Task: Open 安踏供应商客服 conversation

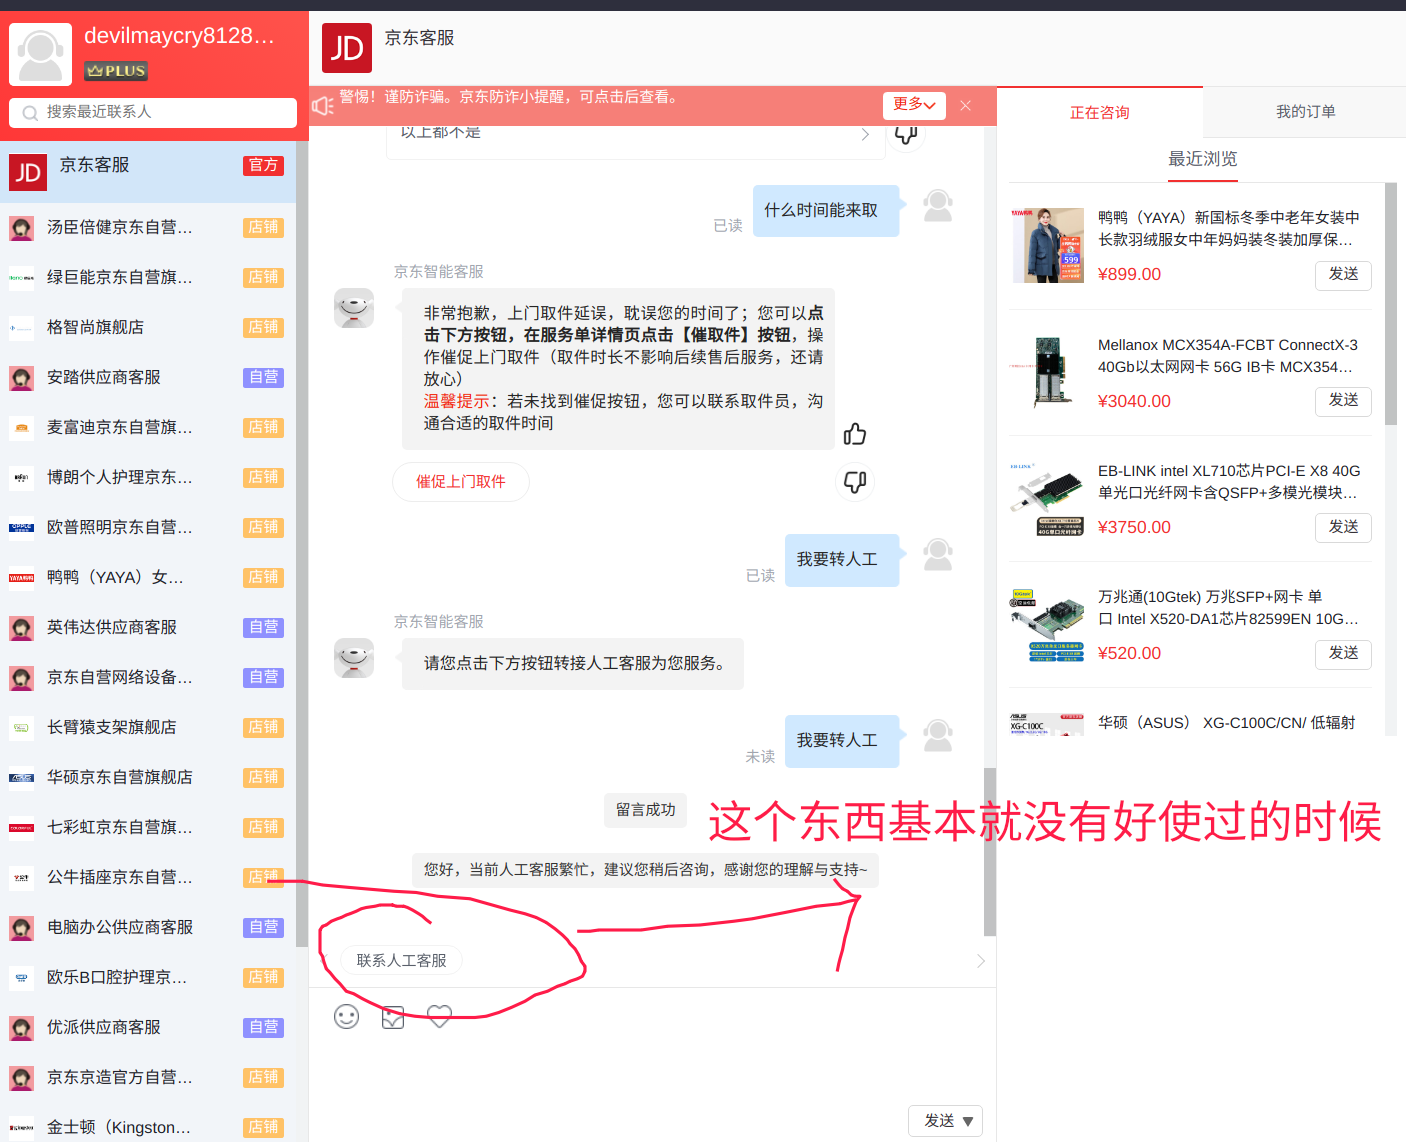Action: point(148,378)
